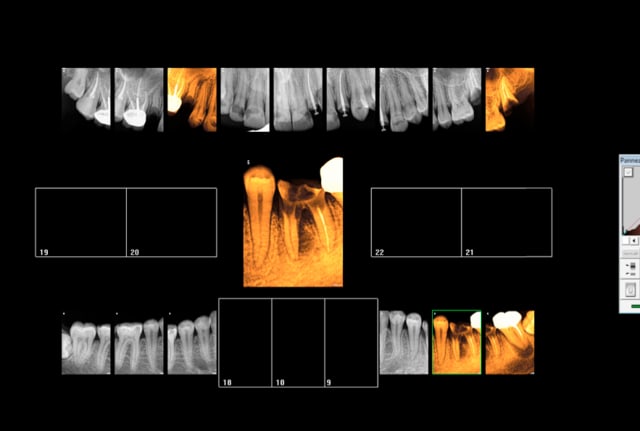Select empty image slot 22
Screen dimensions: 640x431
tap(416, 222)
